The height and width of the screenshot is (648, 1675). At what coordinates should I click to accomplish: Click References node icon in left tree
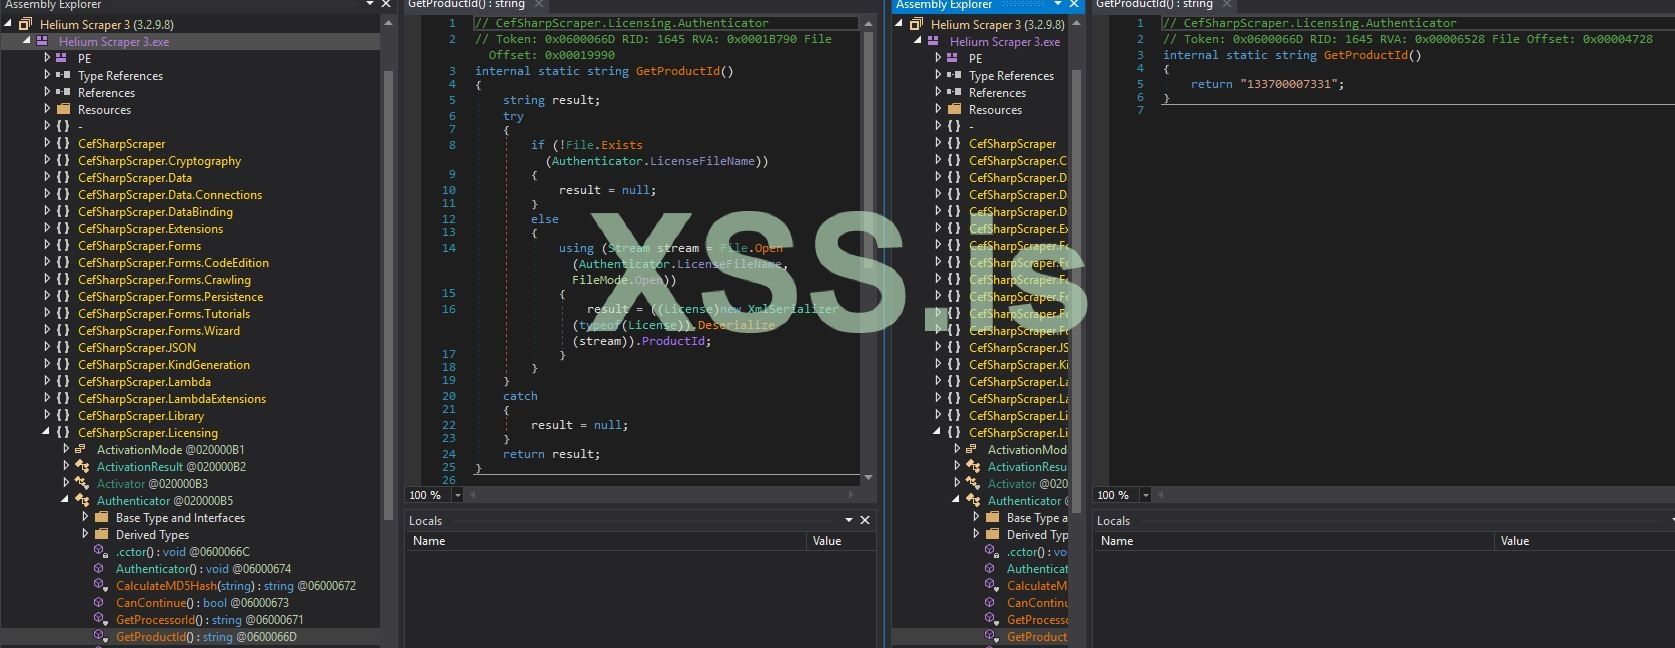[62, 92]
